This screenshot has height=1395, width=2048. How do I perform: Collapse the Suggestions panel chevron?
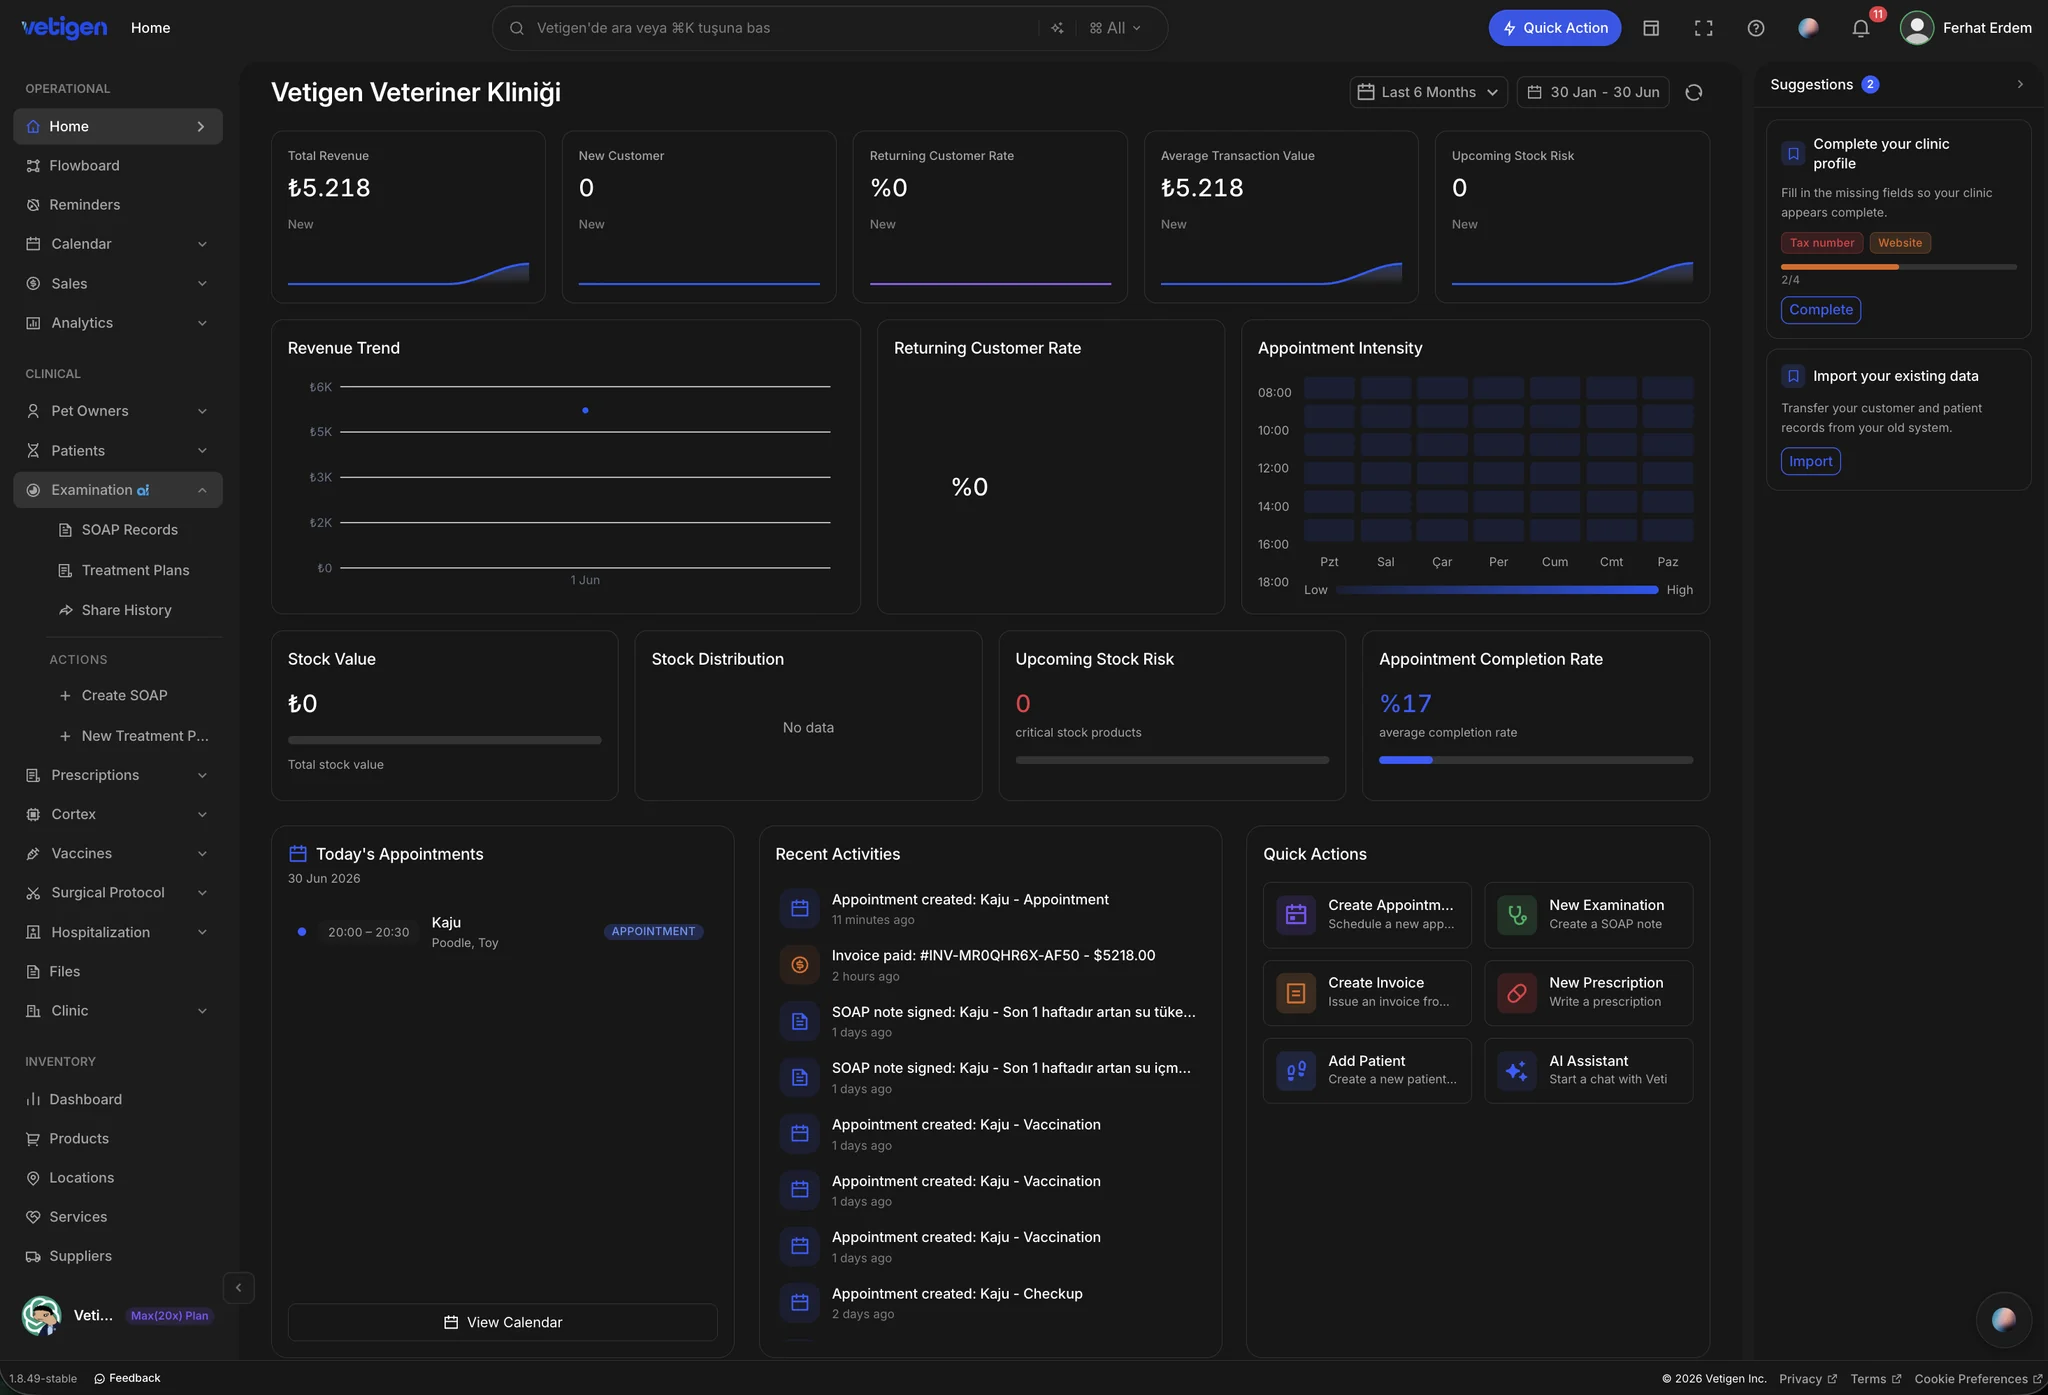pyautogui.click(x=2020, y=85)
